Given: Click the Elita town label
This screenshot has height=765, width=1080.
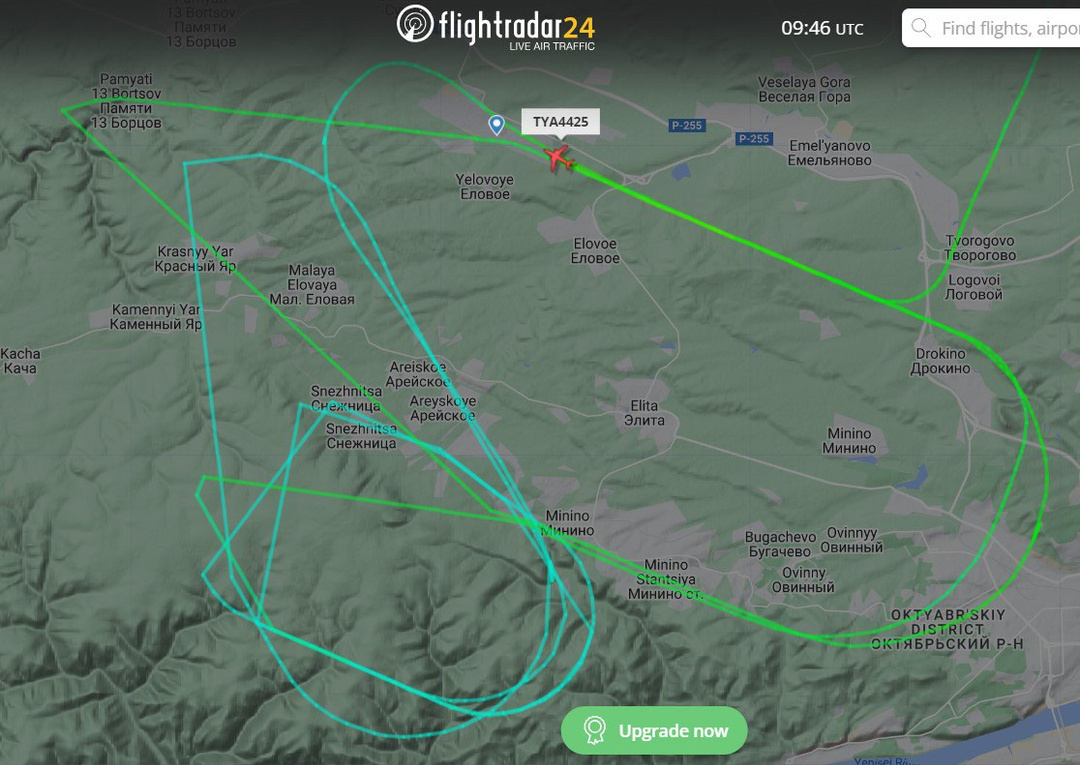Looking at the screenshot, I should coord(644,413).
